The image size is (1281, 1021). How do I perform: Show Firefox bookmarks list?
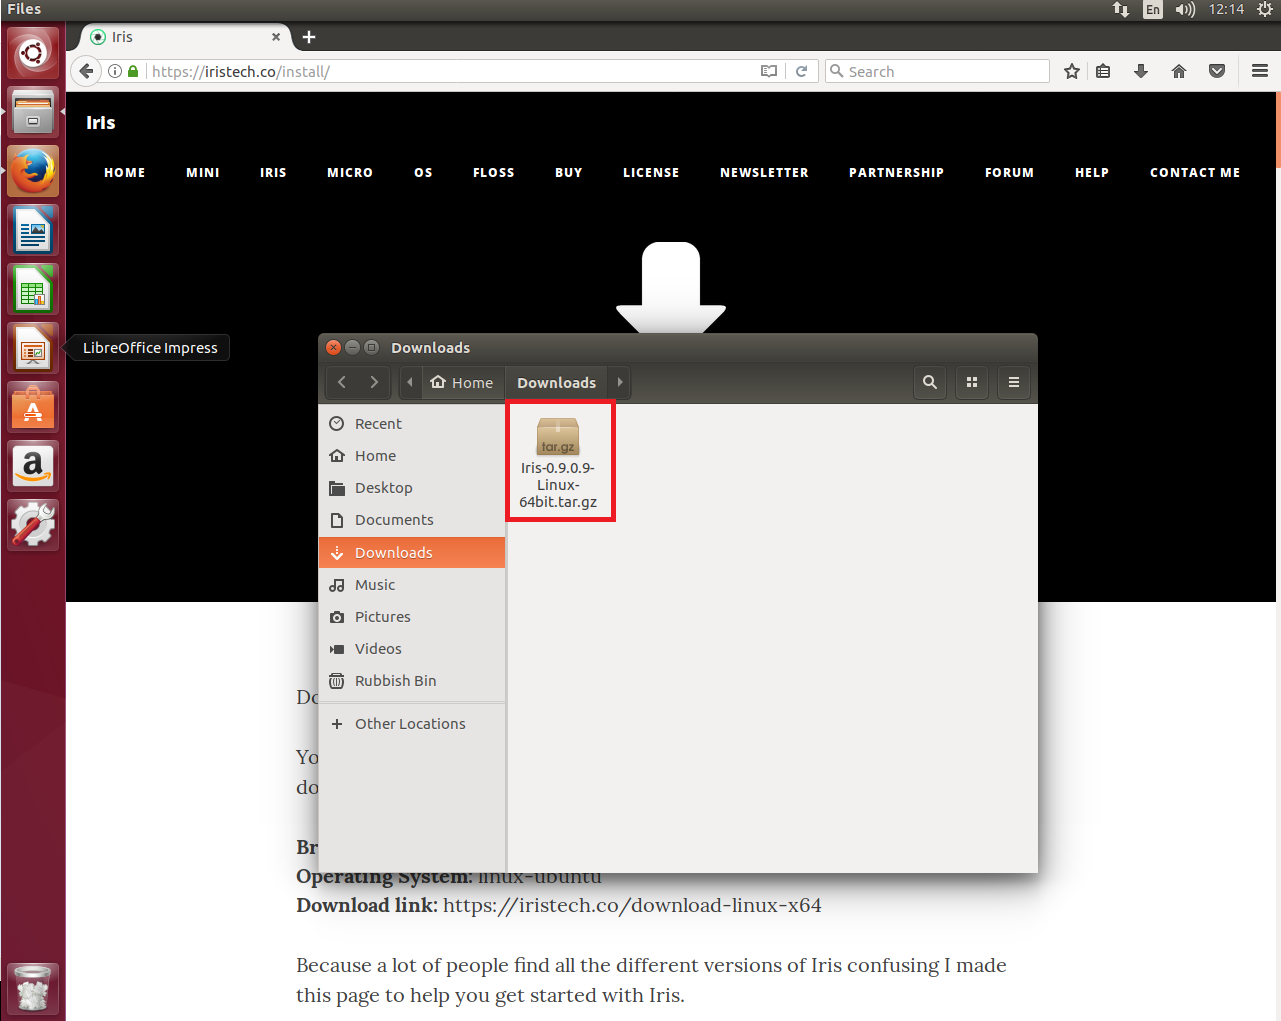(1103, 71)
